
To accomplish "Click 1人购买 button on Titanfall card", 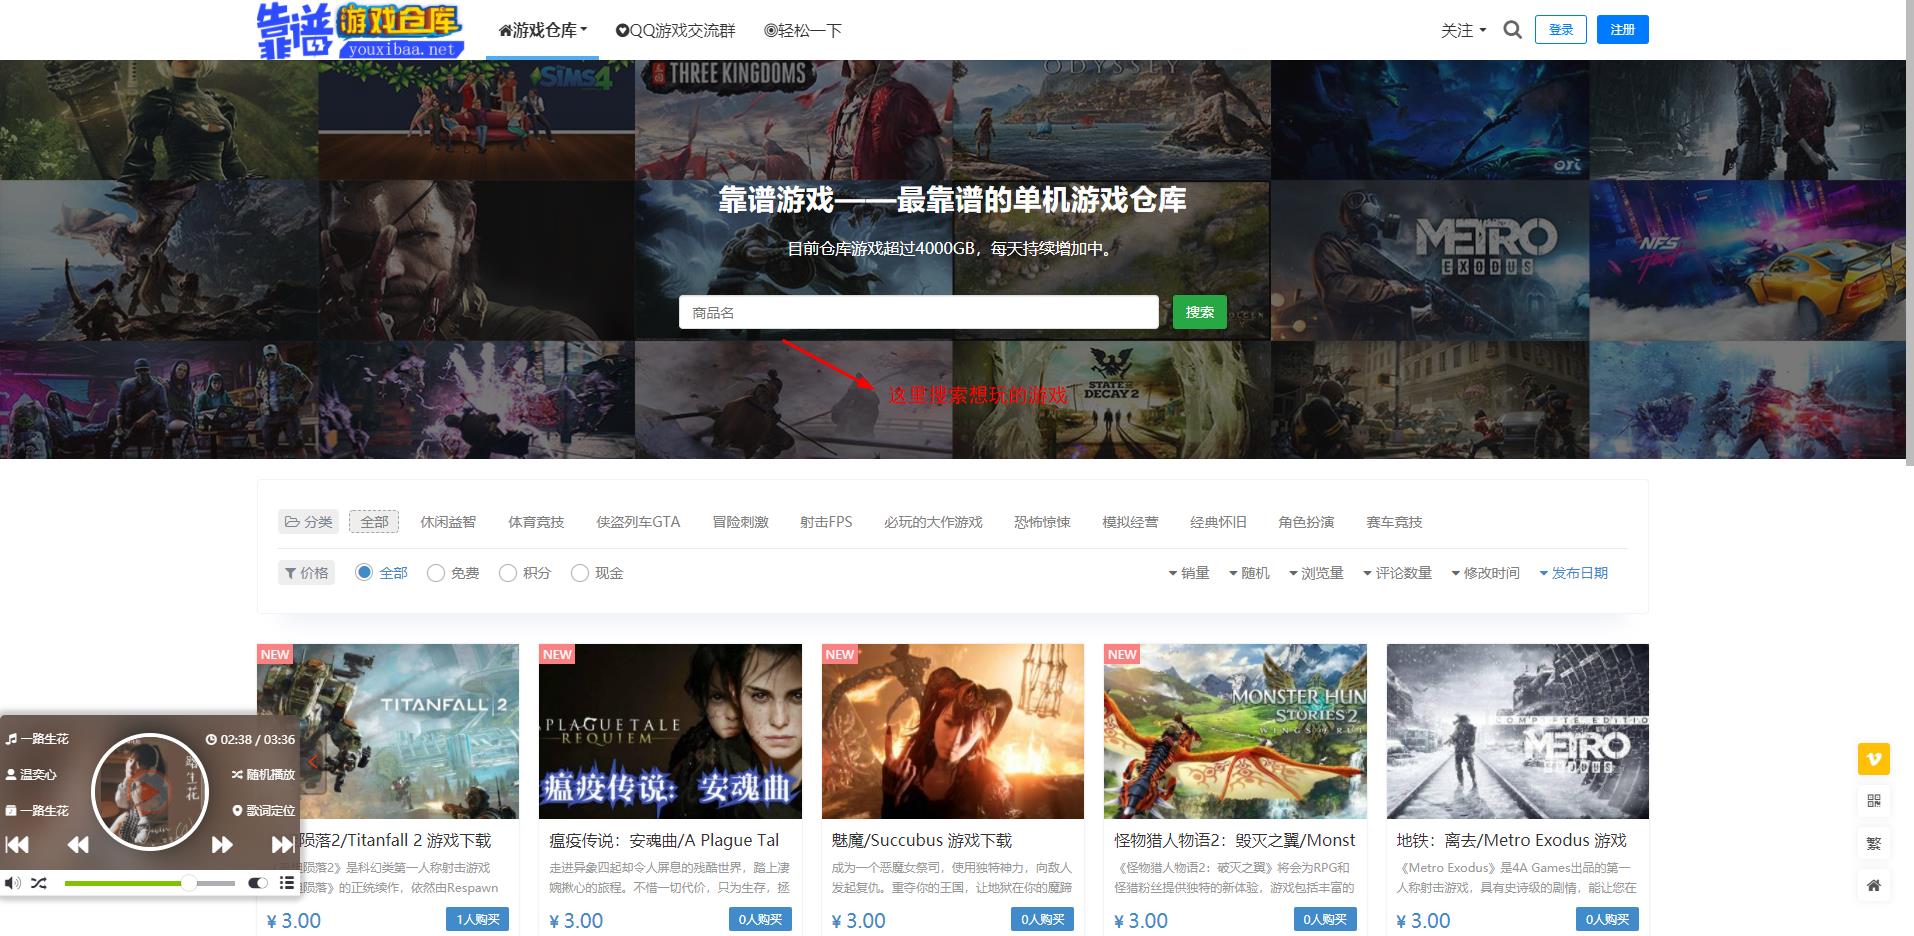I will point(478,919).
